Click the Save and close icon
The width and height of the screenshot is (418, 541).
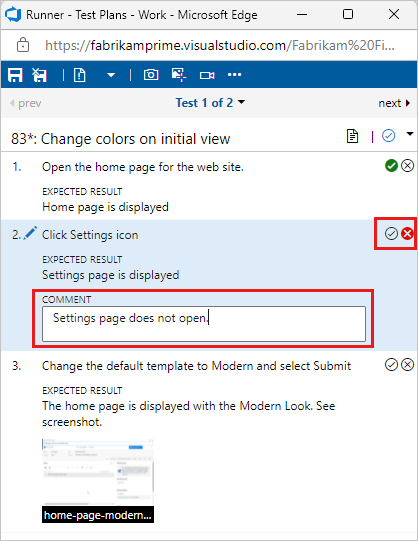tap(39, 75)
